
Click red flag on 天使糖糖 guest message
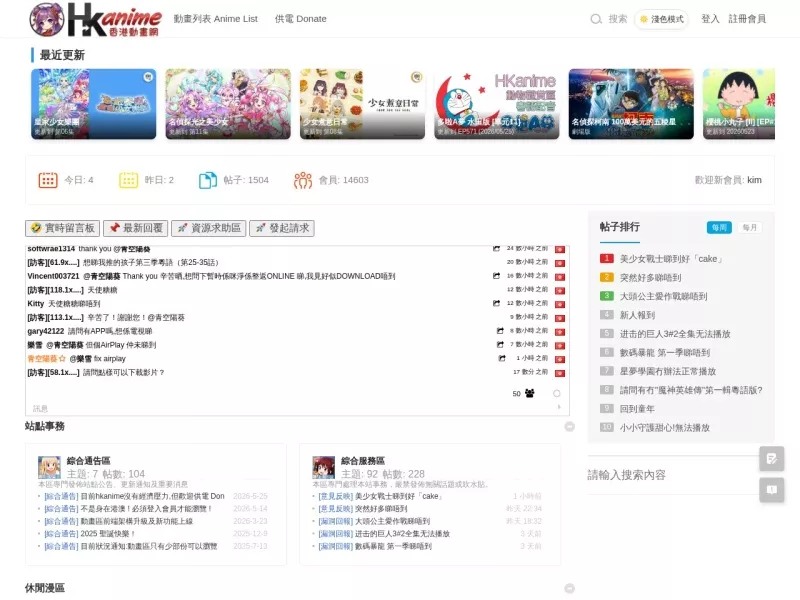coord(560,291)
